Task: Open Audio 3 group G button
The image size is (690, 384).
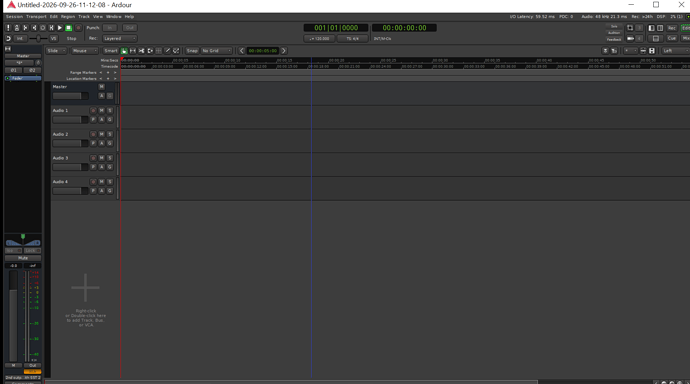Action: click(110, 167)
